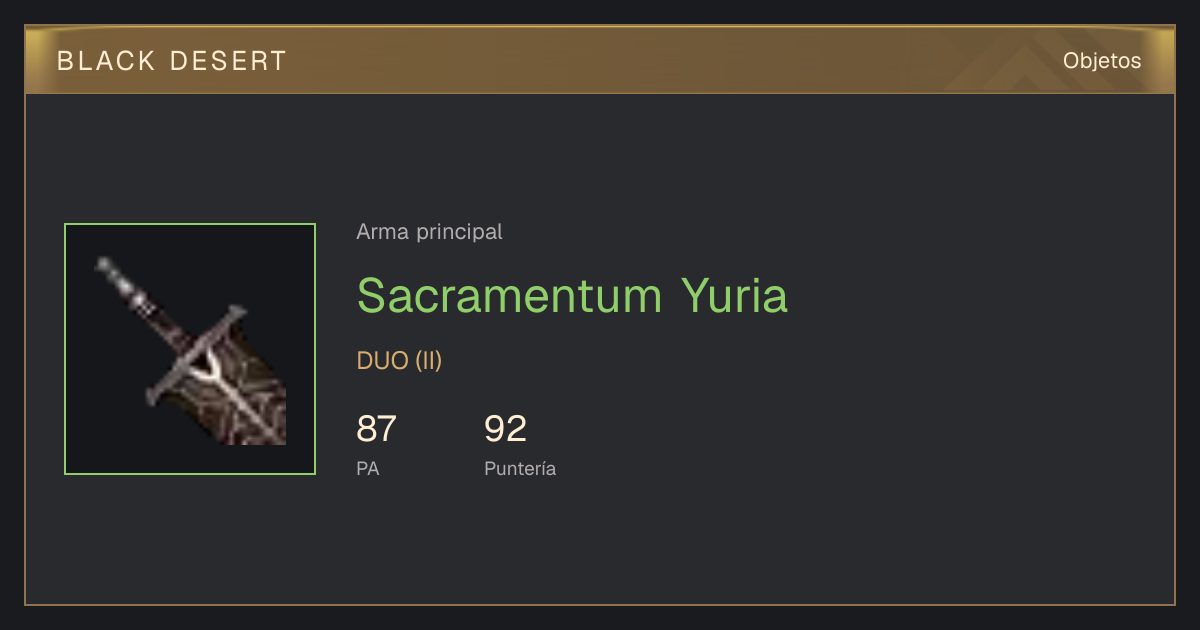This screenshot has width=1200, height=630.
Task: Click the Arma principal category label
Action: tap(429, 232)
